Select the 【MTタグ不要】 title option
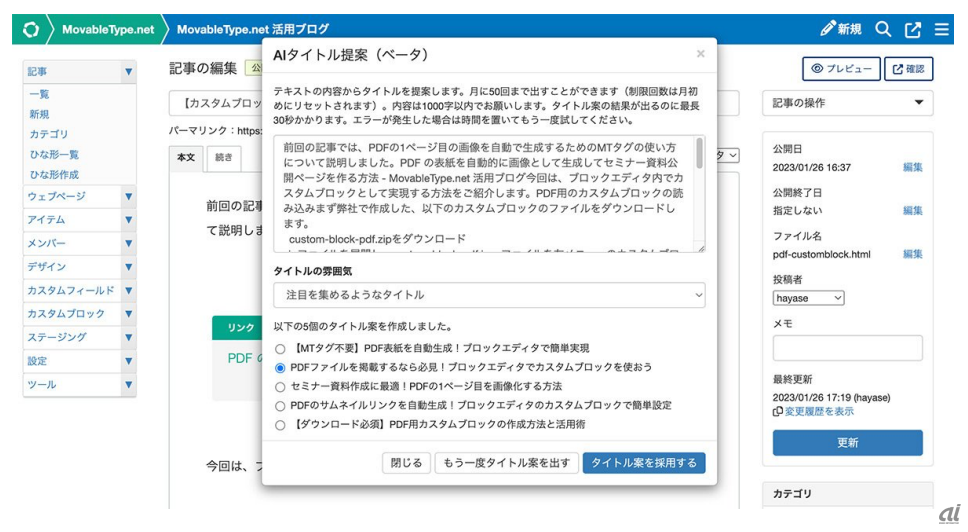 coord(280,349)
